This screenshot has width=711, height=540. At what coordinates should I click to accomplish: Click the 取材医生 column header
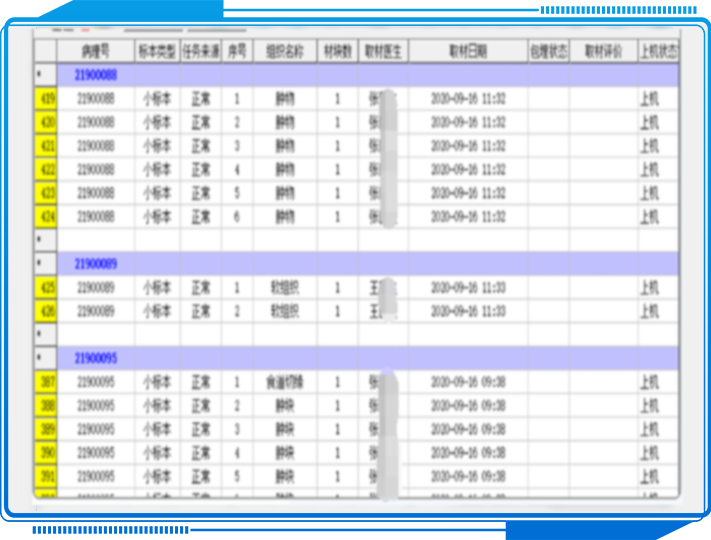click(x=383, y=51)
